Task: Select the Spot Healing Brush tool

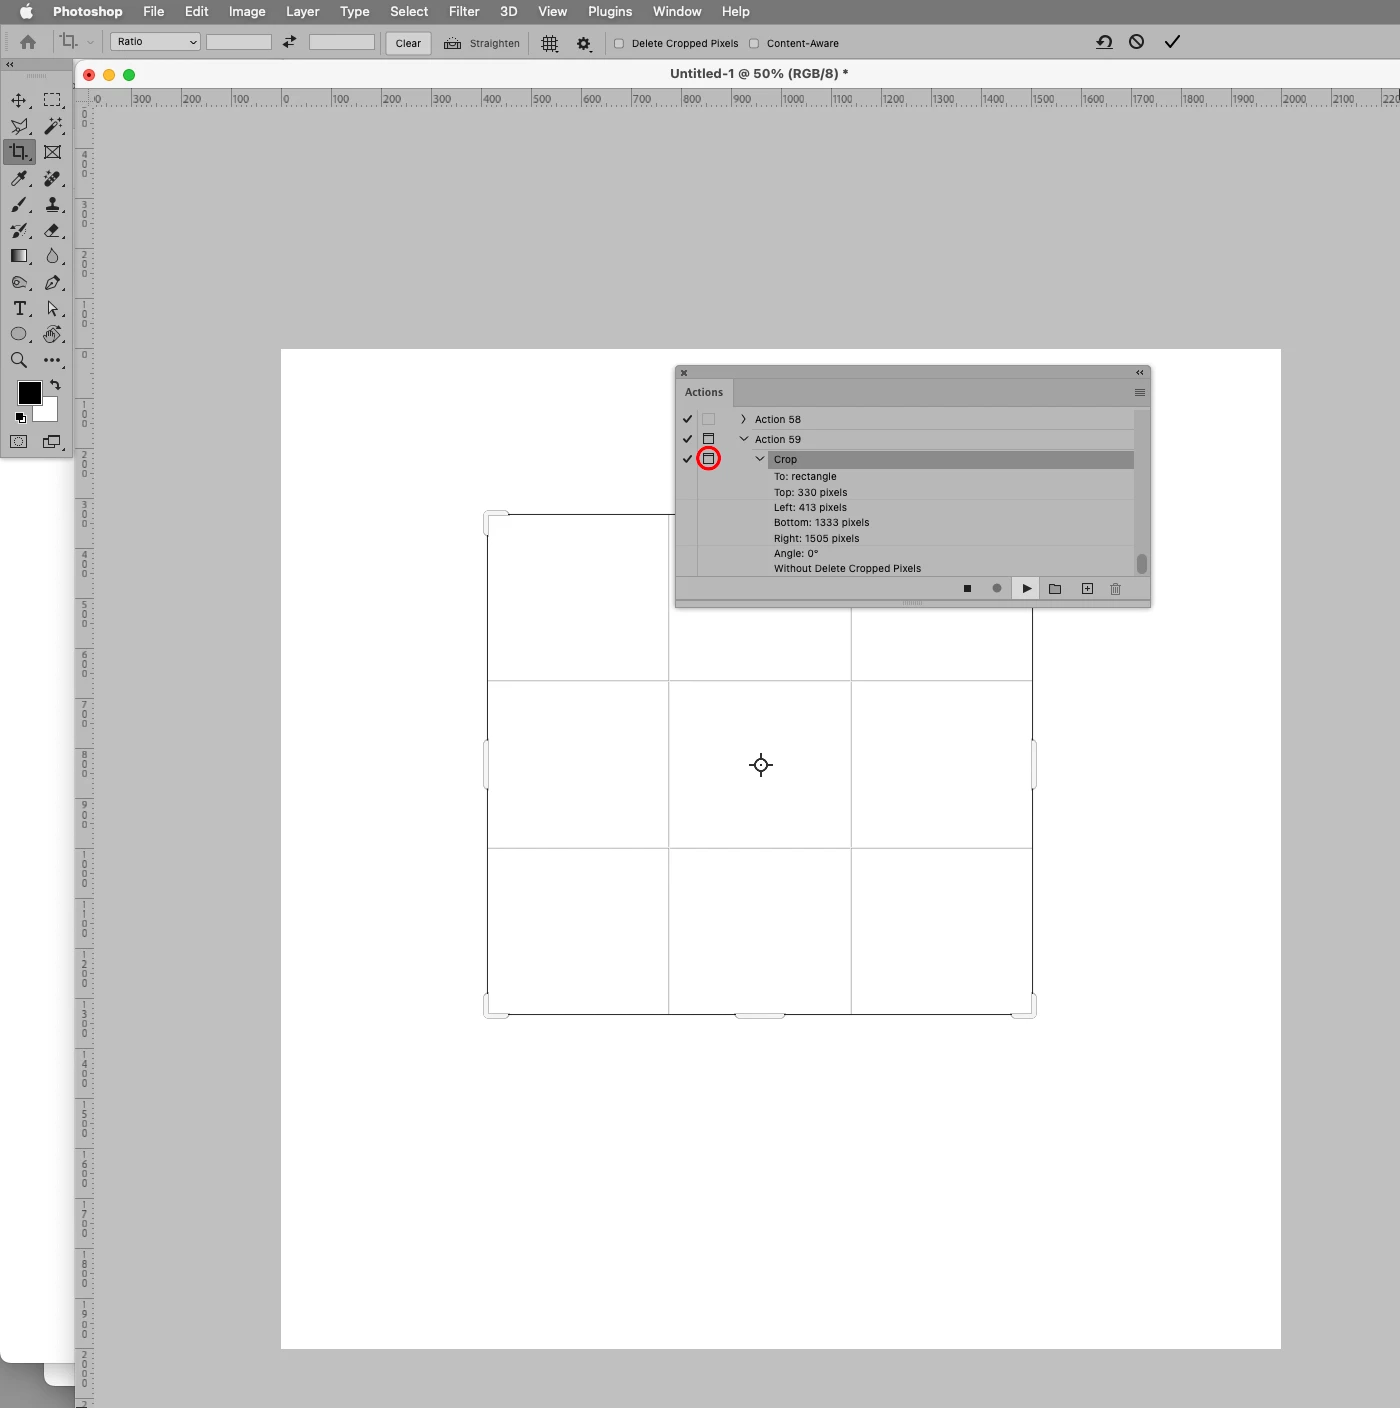Action: (x=53, y=178)
